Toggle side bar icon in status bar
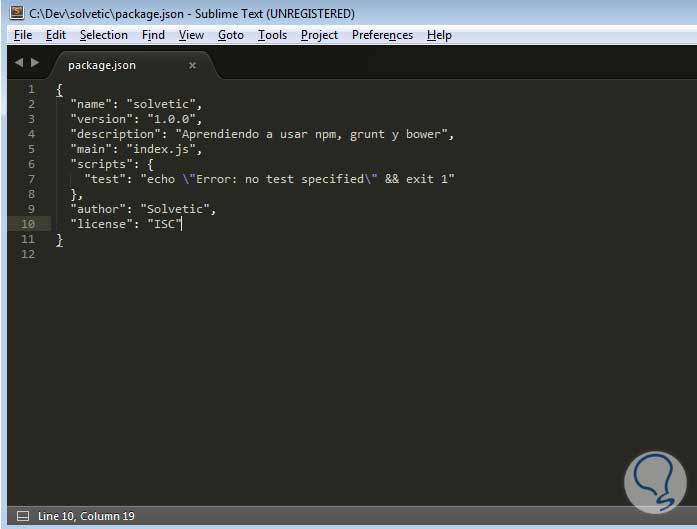 23,516
